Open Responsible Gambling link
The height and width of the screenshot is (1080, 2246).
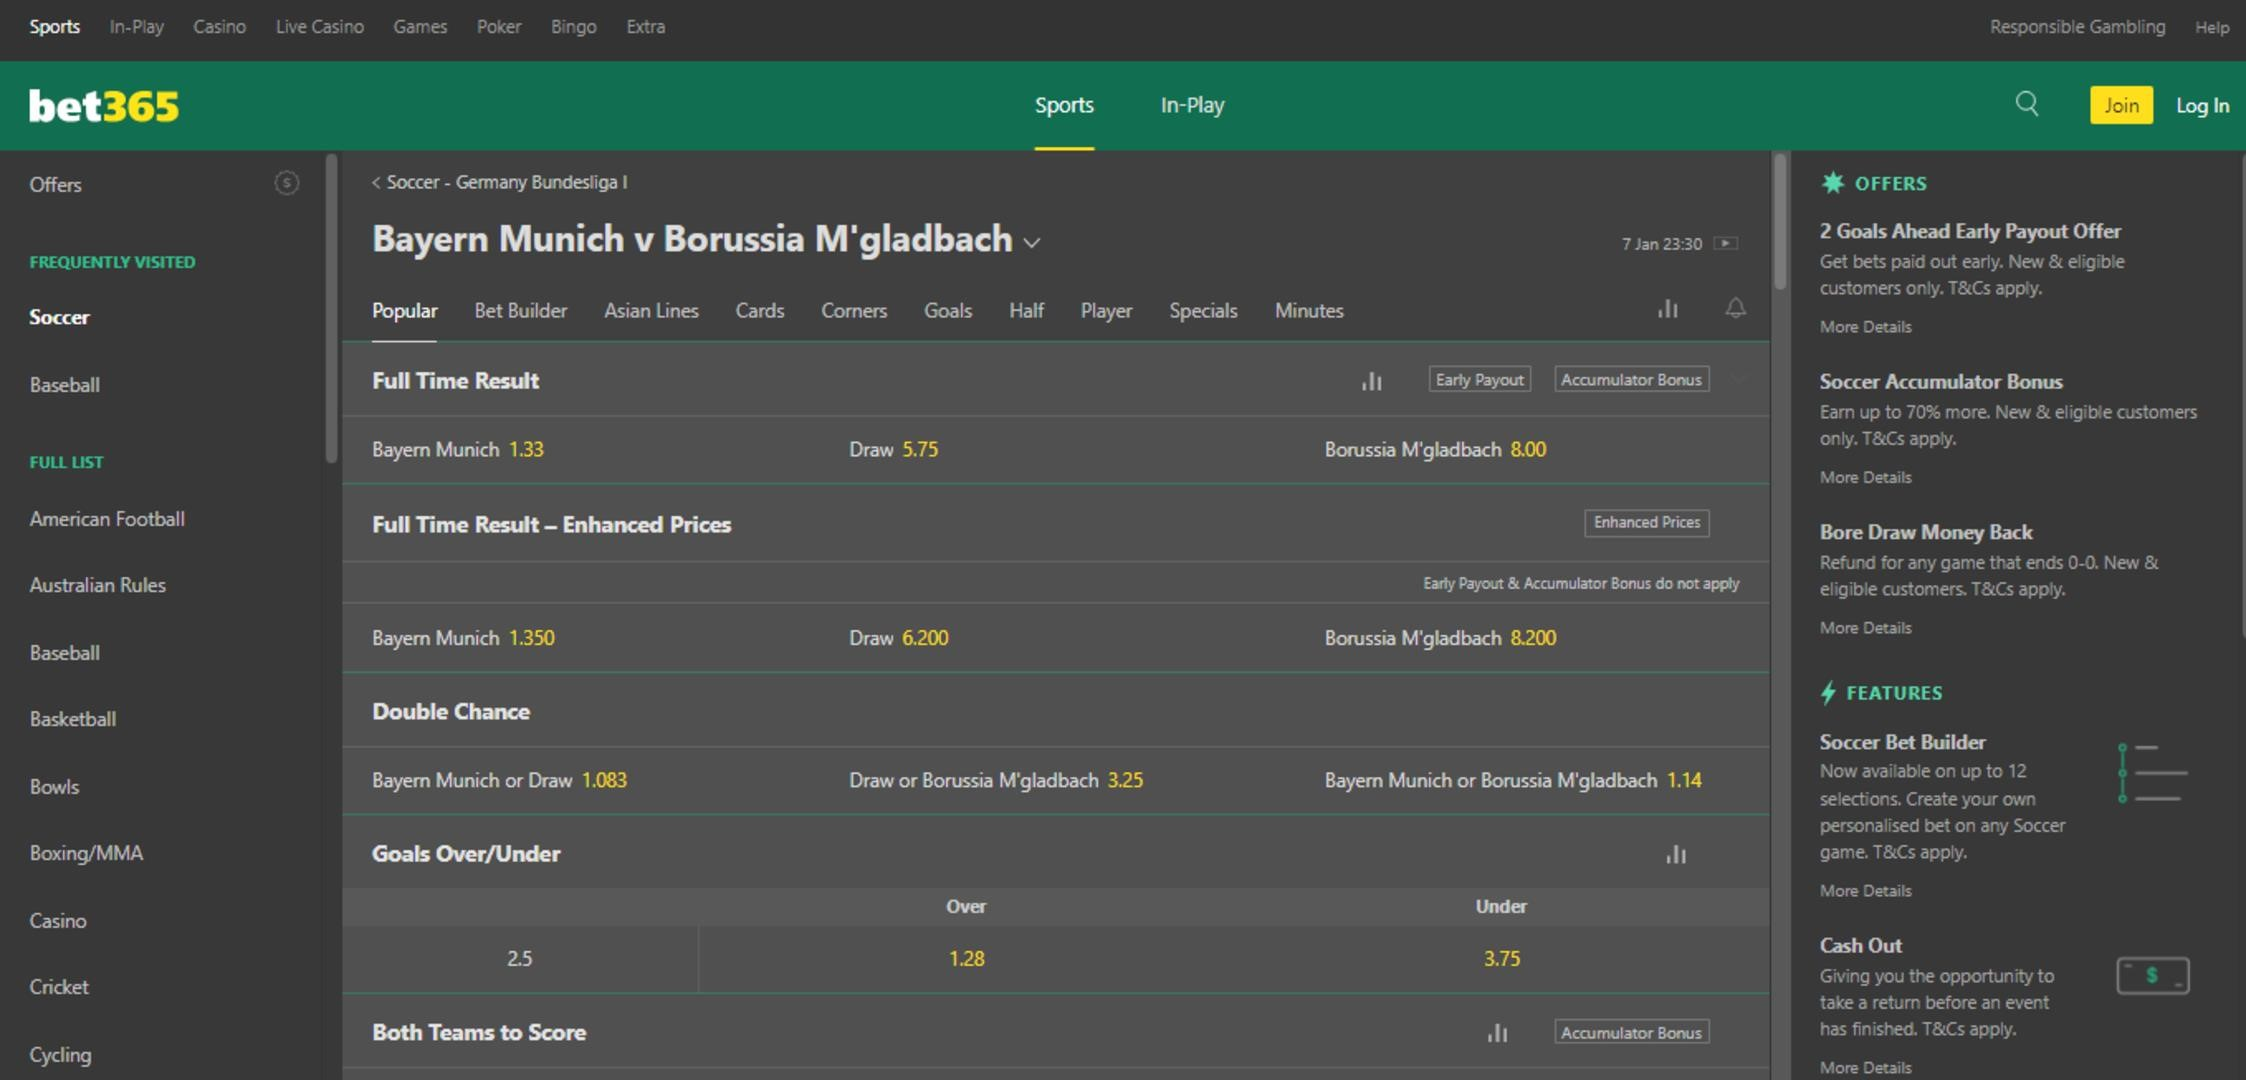(2077, 27)
